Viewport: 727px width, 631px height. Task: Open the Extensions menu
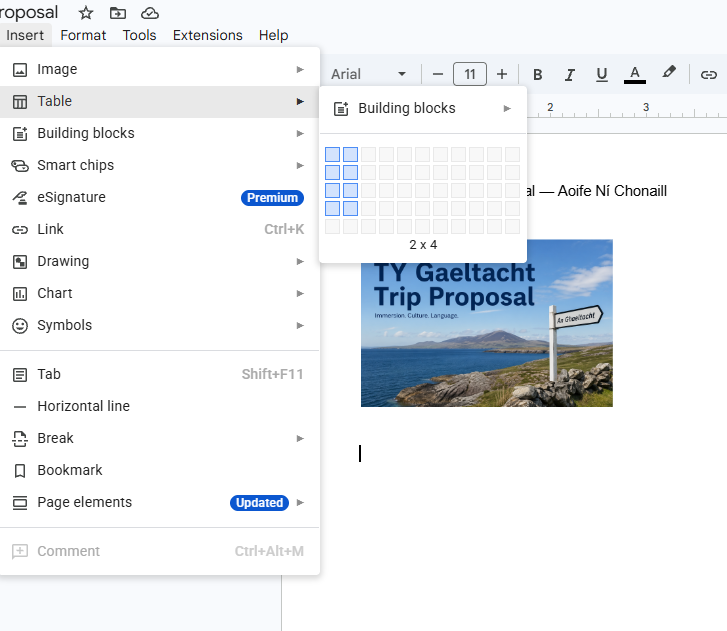[x=208, y=35]
